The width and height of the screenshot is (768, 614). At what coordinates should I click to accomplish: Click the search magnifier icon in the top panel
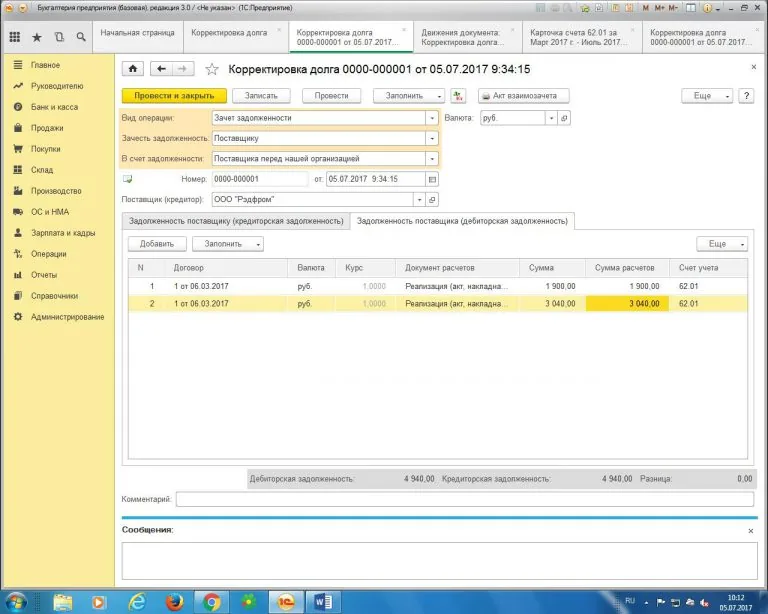pyautogui.click(x=80, y=37)
